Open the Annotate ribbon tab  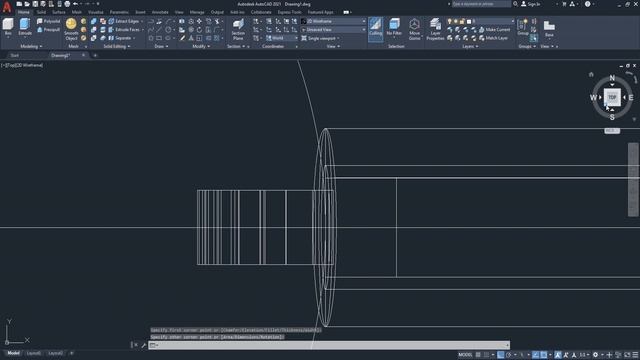pos(160,12)
